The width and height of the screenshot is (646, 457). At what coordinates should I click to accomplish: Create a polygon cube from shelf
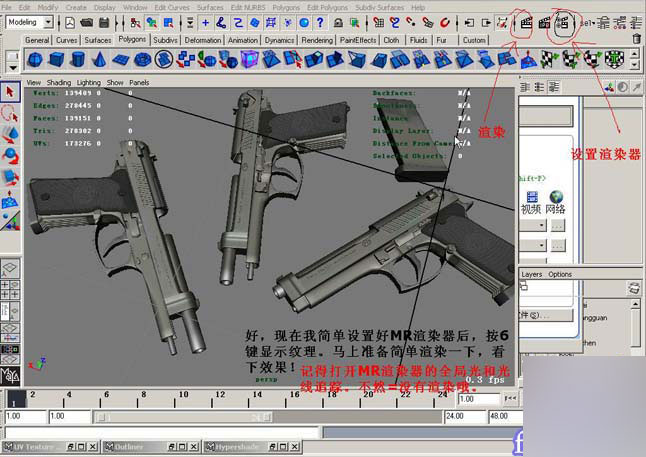(56, 60)
